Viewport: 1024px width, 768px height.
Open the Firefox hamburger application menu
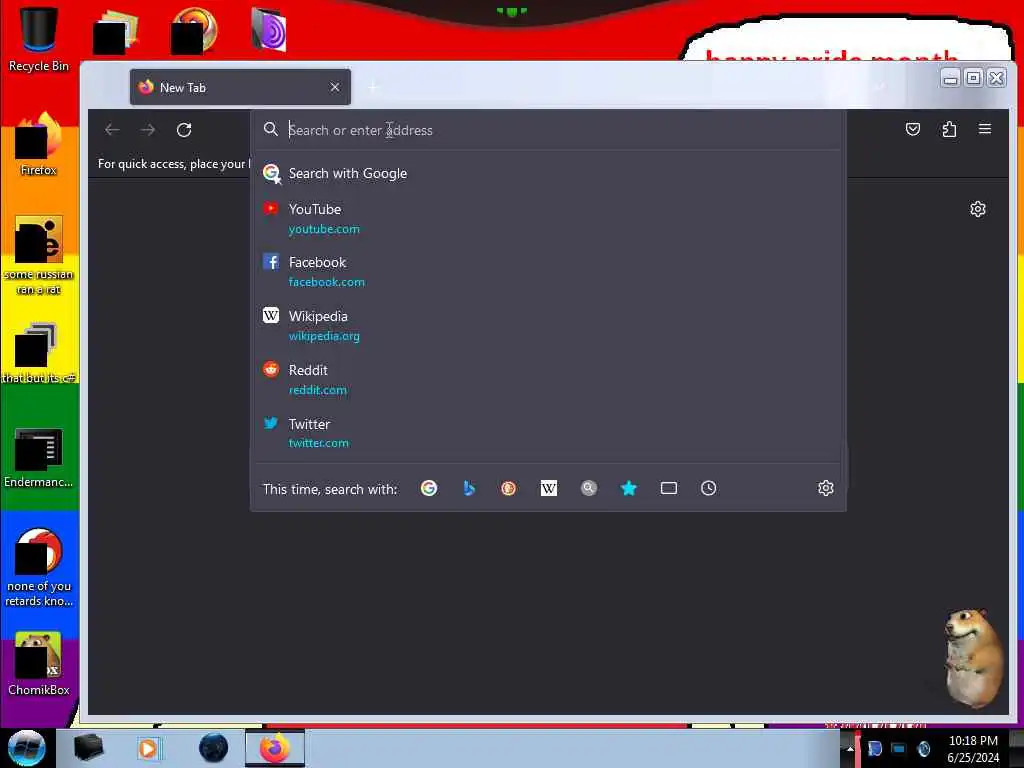coord(985,129)
